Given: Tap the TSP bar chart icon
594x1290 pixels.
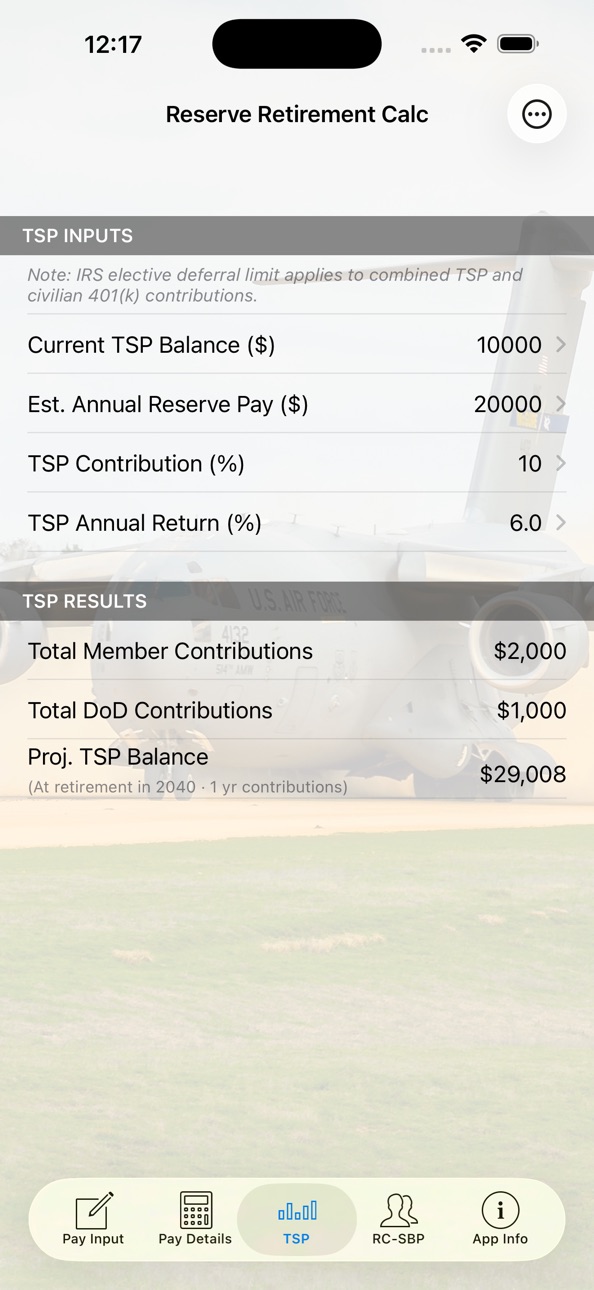Looking at the screenshot, I should click(x=297, y=1211).
